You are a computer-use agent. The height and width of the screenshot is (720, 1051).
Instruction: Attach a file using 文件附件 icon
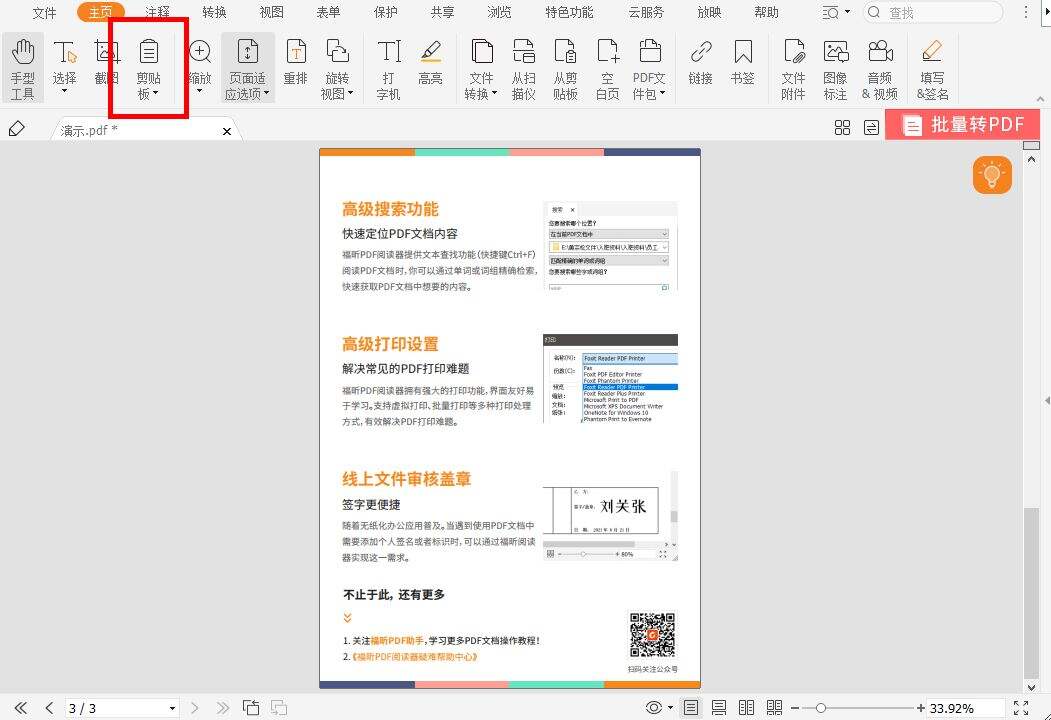(x=793, y=68)
